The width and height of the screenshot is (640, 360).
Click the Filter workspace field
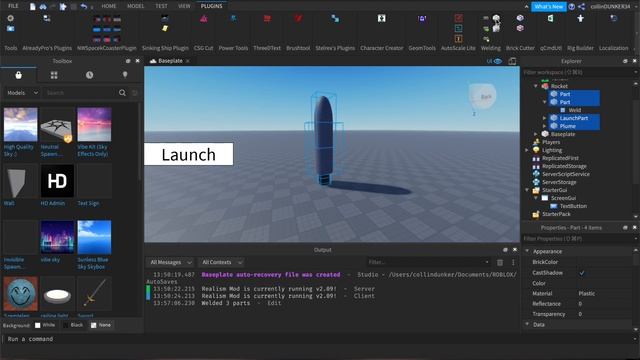[577, 72]
